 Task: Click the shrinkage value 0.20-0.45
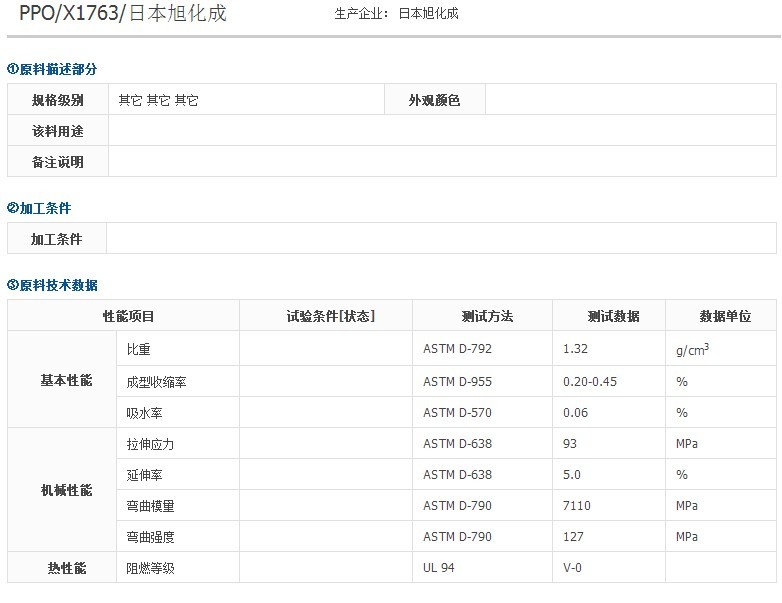tap(590, 382)
